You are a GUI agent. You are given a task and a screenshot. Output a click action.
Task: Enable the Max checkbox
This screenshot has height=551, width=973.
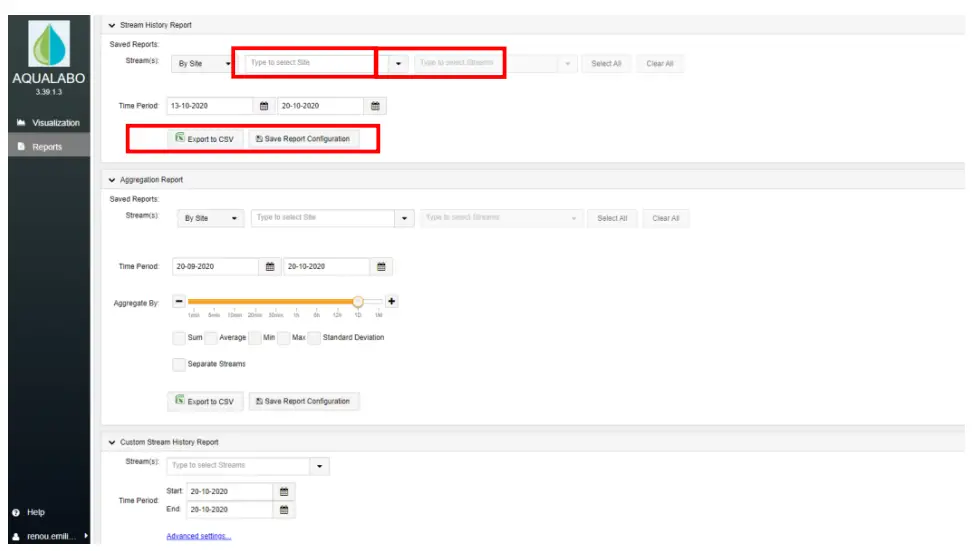point(284,338)
